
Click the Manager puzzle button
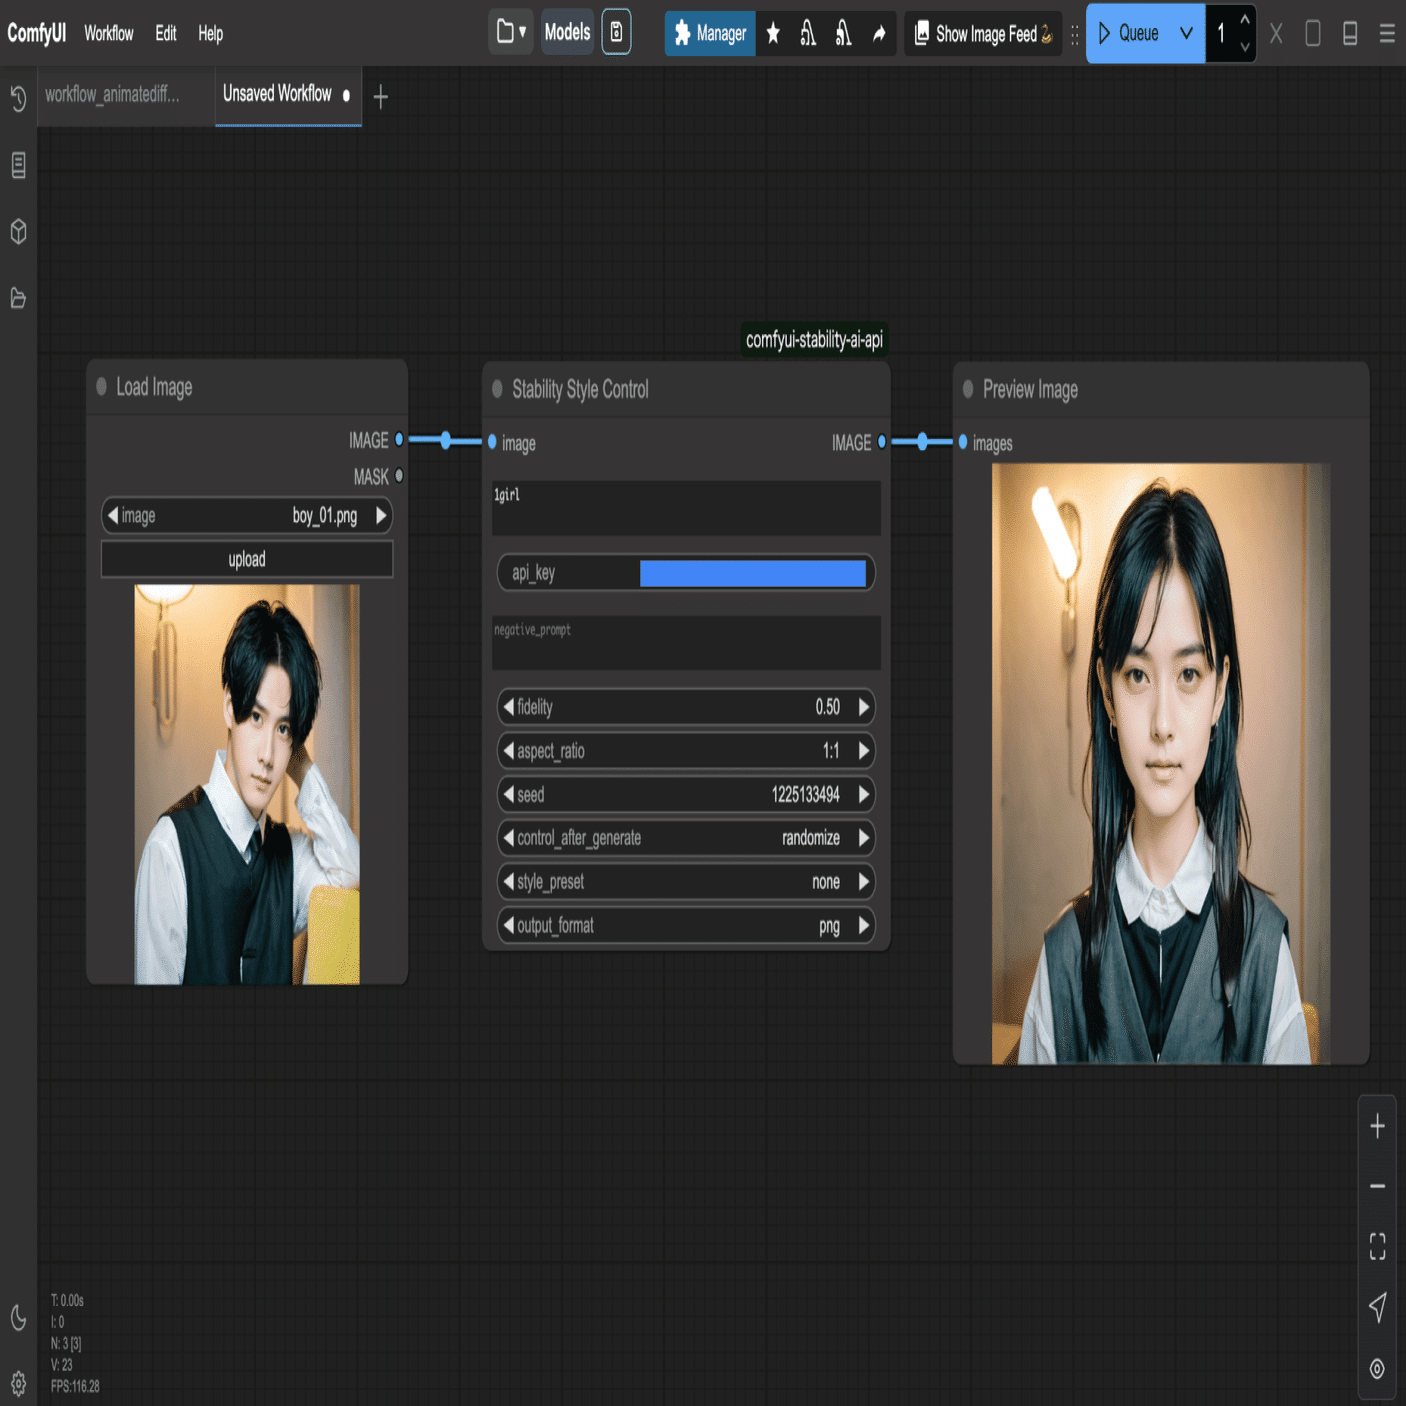point(710,34)
